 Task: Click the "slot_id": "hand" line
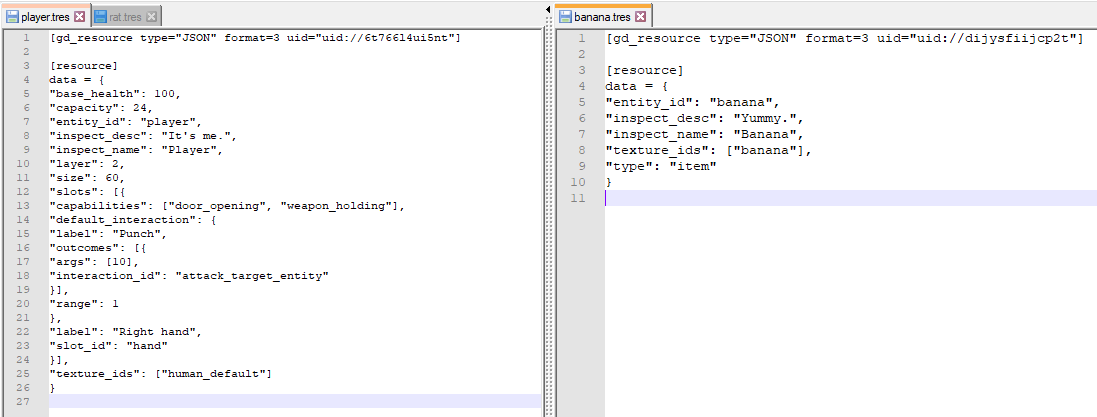pyautogui.click(x=108, y=346)
